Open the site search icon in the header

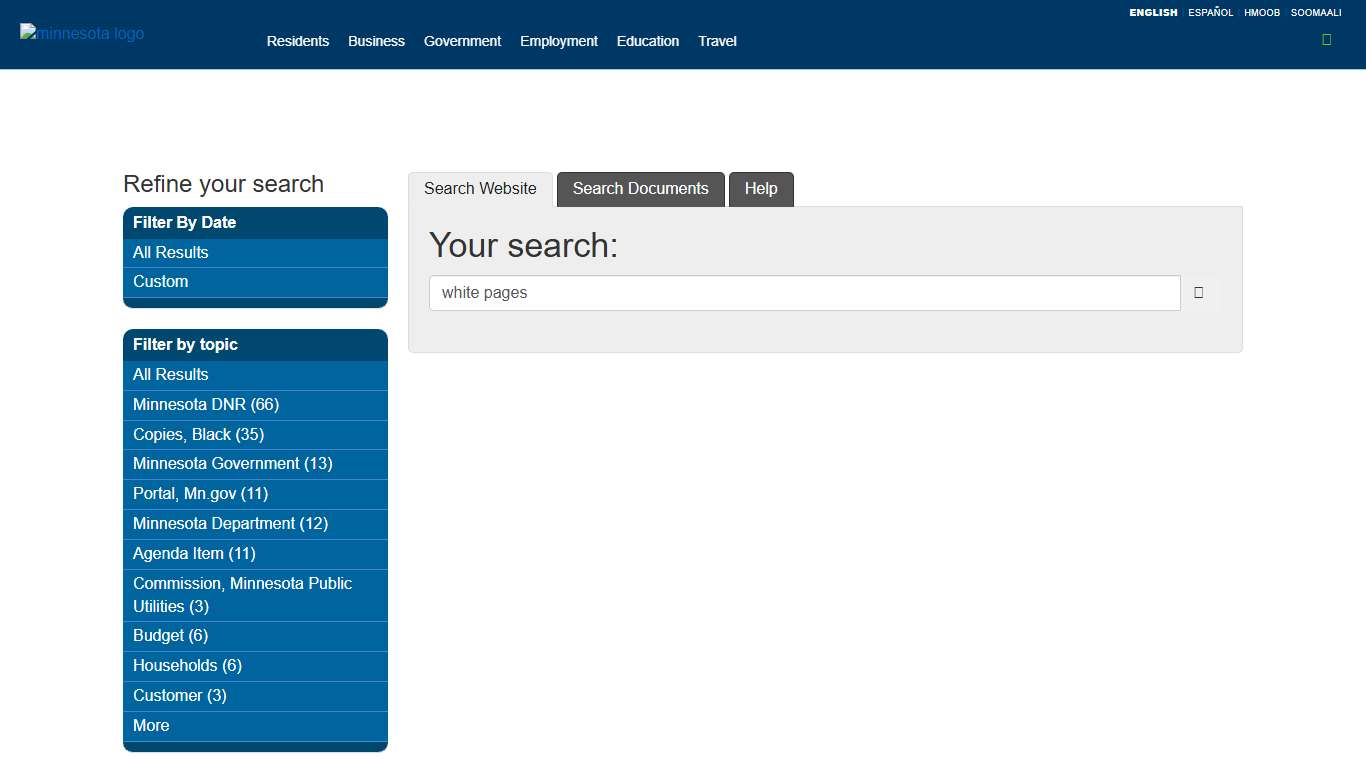tap(1326, 39)
